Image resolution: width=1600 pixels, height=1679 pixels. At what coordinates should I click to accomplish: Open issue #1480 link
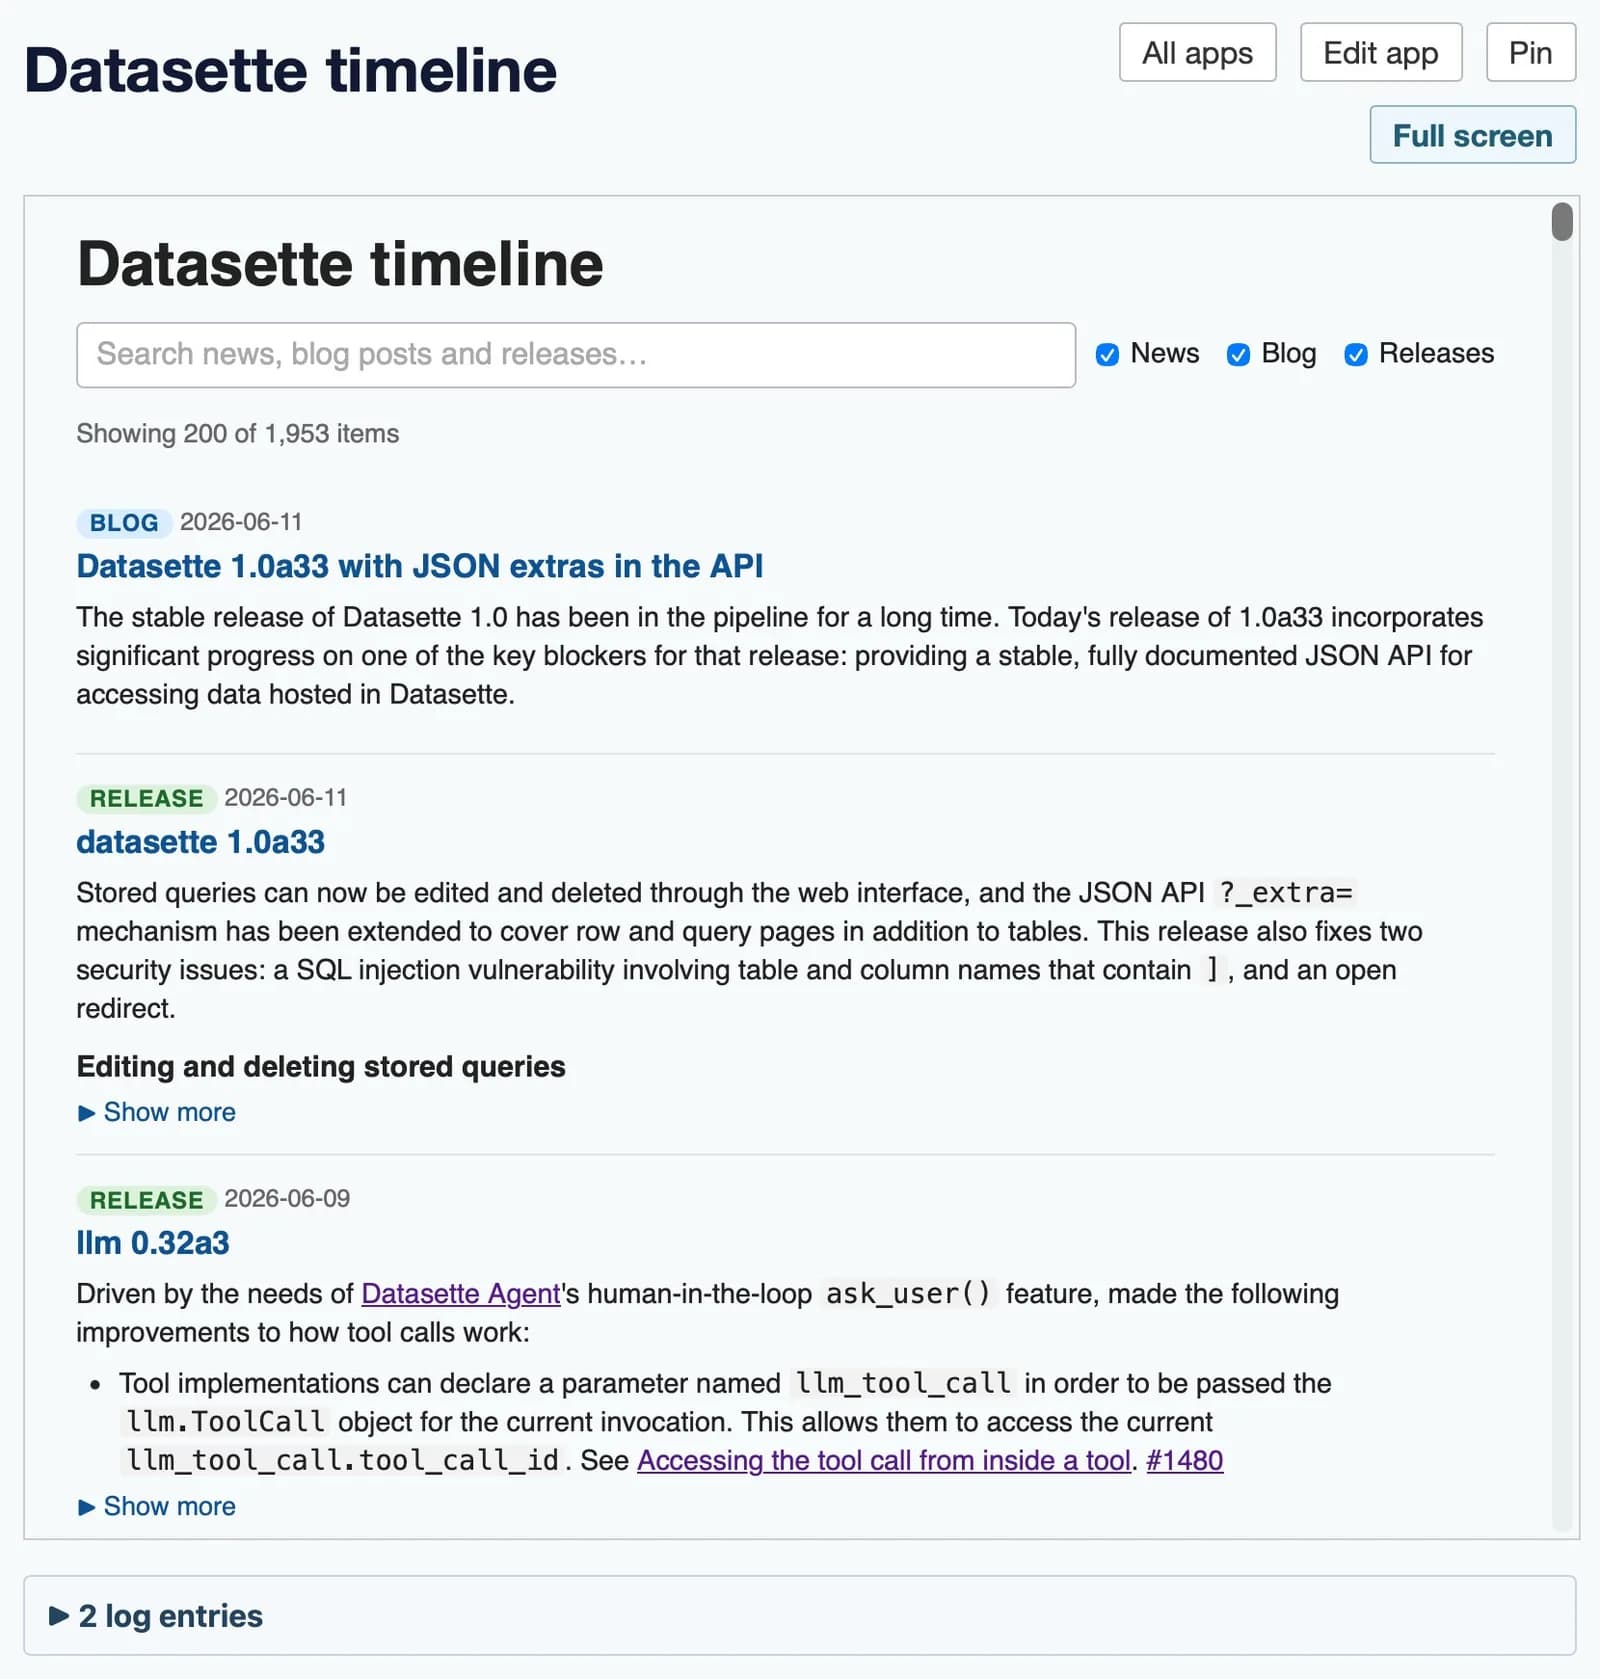tap(1184, 1460)
